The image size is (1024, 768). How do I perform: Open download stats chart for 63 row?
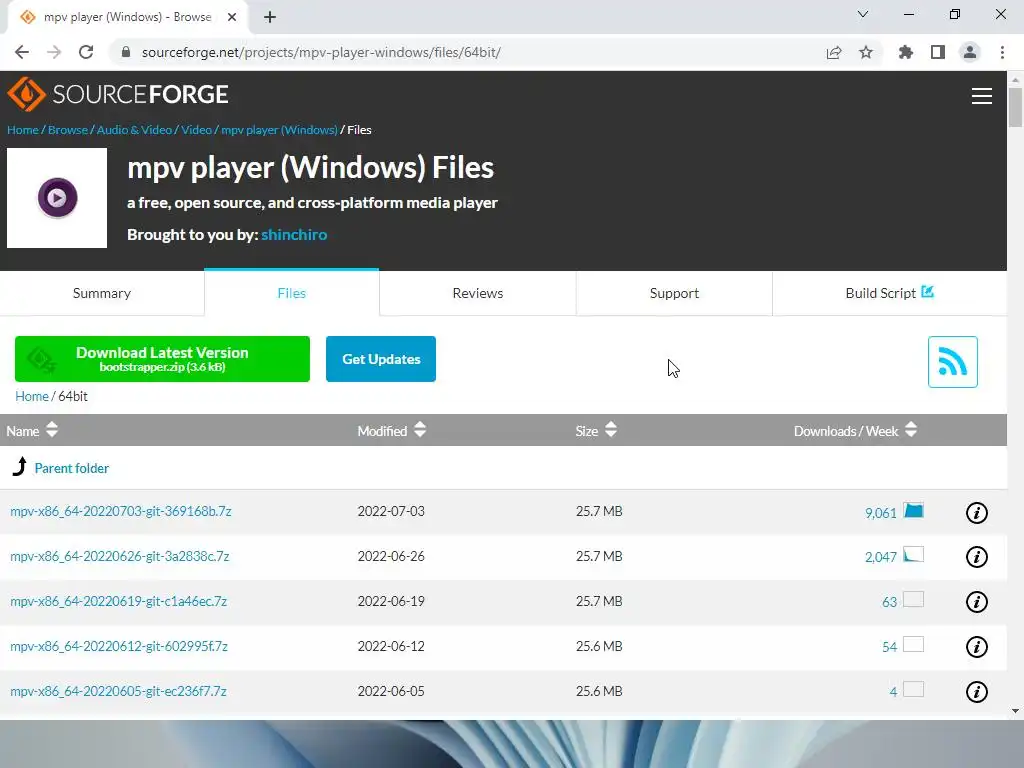pyautogui.click(x=914, y=600)
